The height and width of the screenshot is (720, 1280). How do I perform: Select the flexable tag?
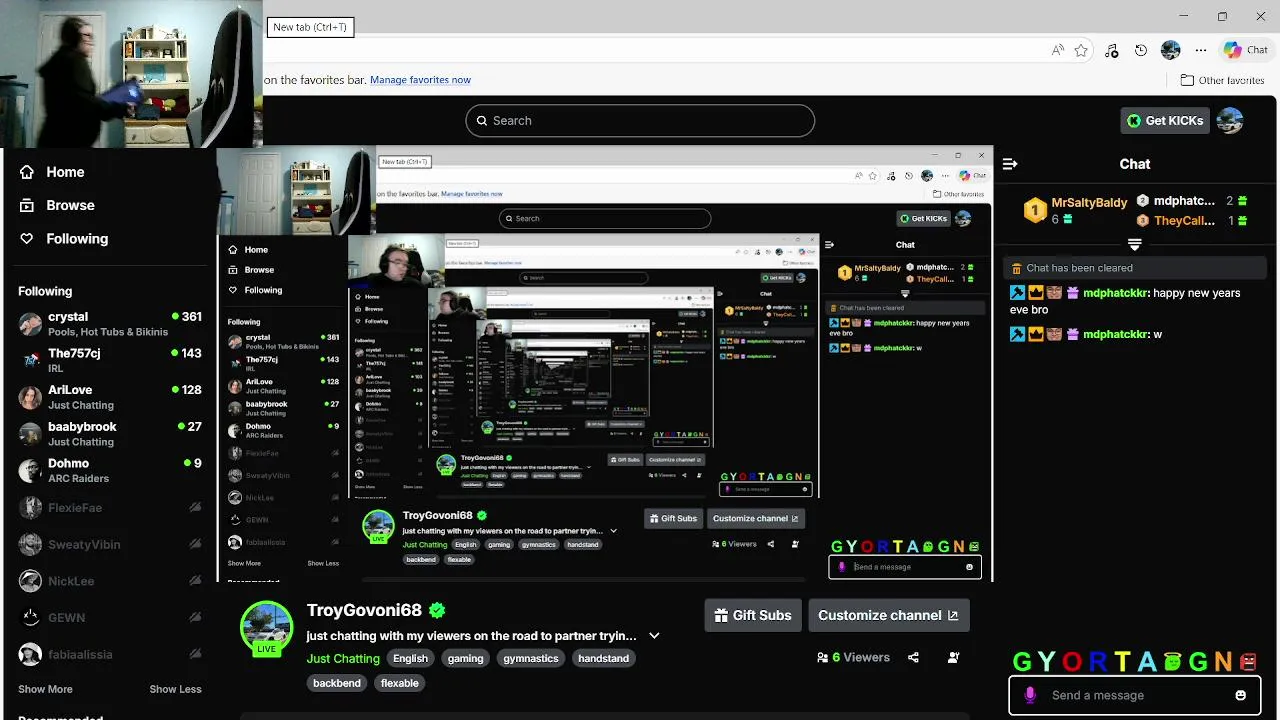coord(399,683)
